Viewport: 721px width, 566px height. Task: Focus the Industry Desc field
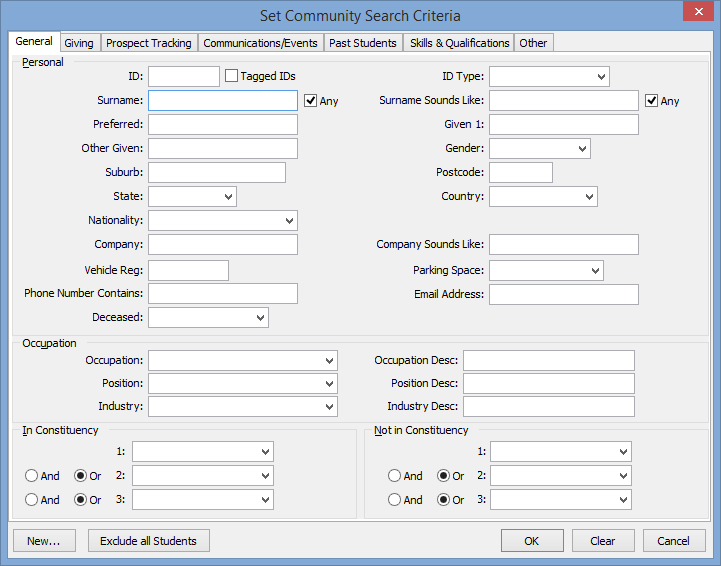pyautogui.click(x=549, y=406)
